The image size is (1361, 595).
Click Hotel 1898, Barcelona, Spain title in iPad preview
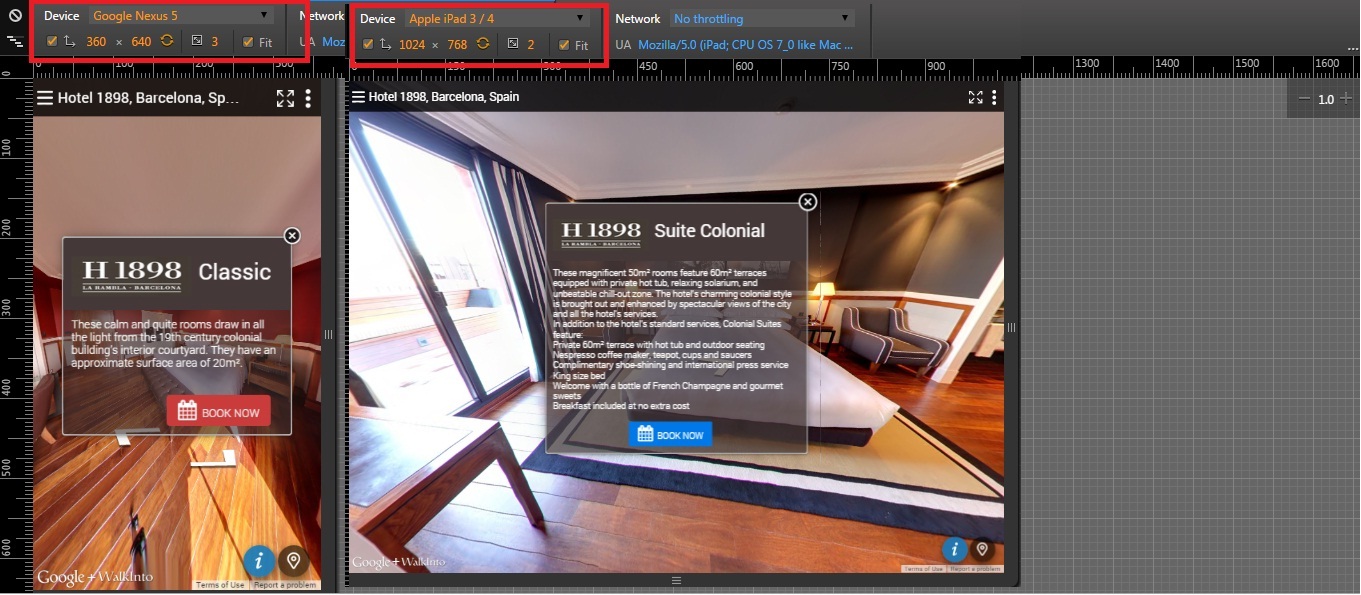point(444,97)
